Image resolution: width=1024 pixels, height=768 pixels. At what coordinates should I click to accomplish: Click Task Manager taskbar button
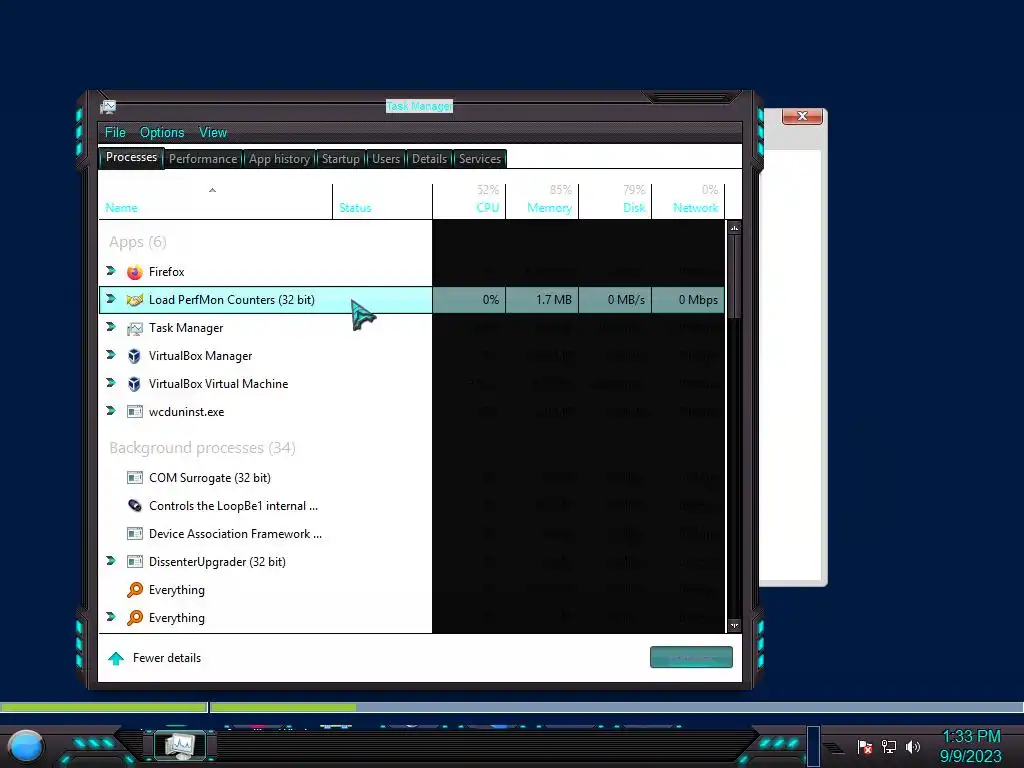pos(180,745)
